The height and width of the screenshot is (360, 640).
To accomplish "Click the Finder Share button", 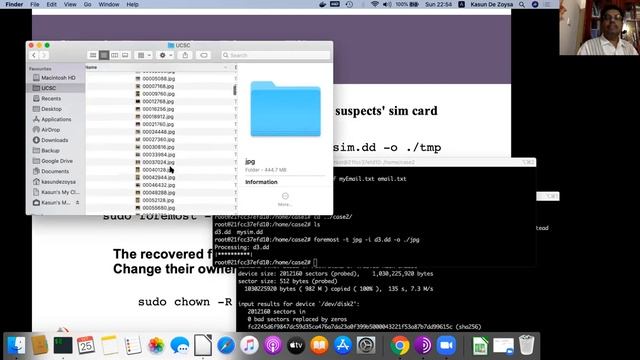I will click(185, 55).
